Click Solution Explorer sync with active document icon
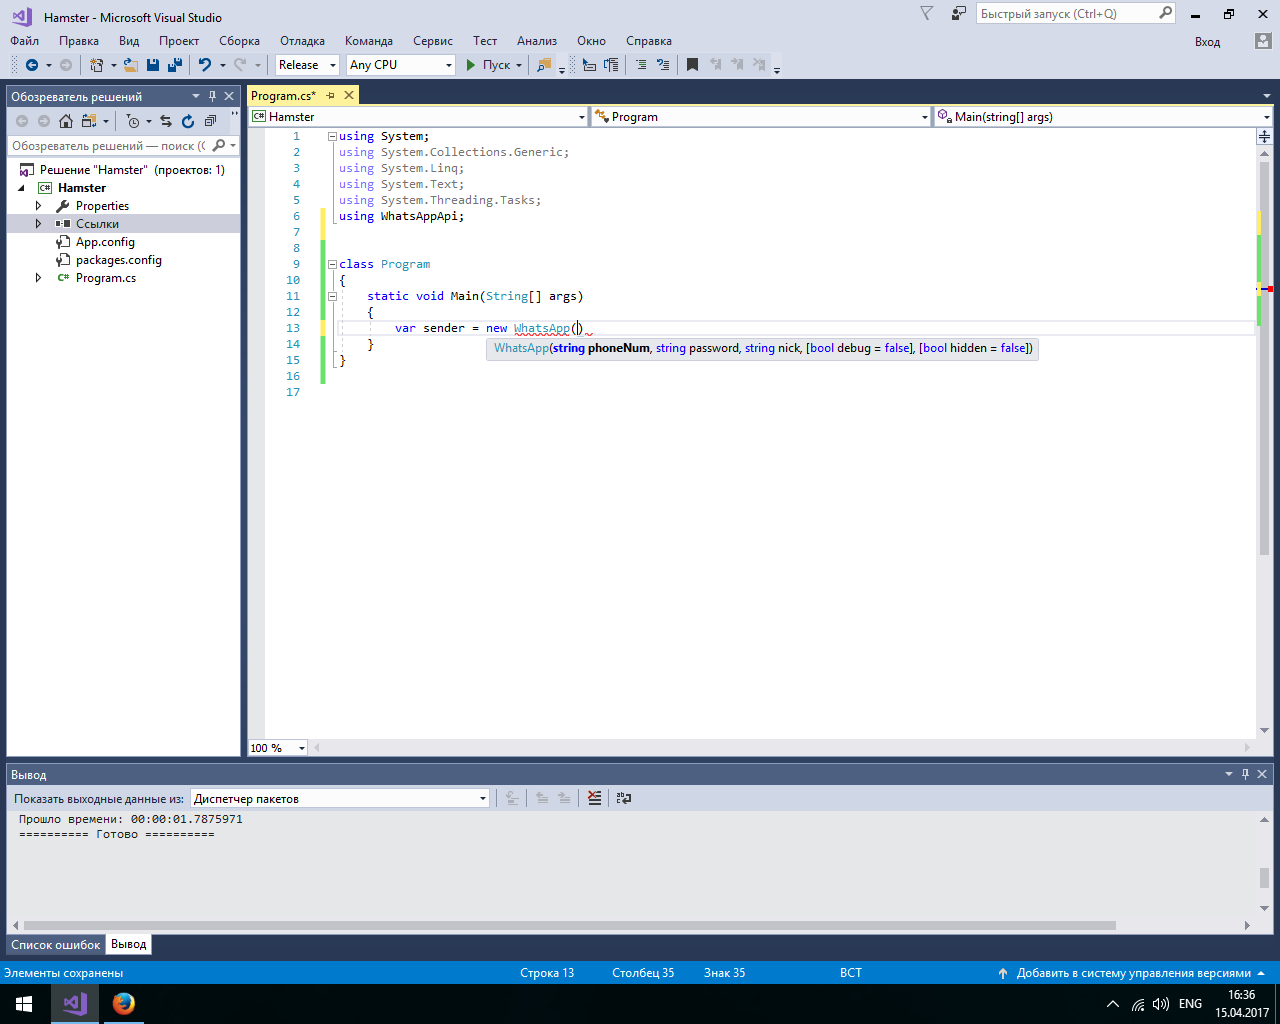Image resolution: width=1280 pixels, height=1024 pixels. [x=166, y=121]
